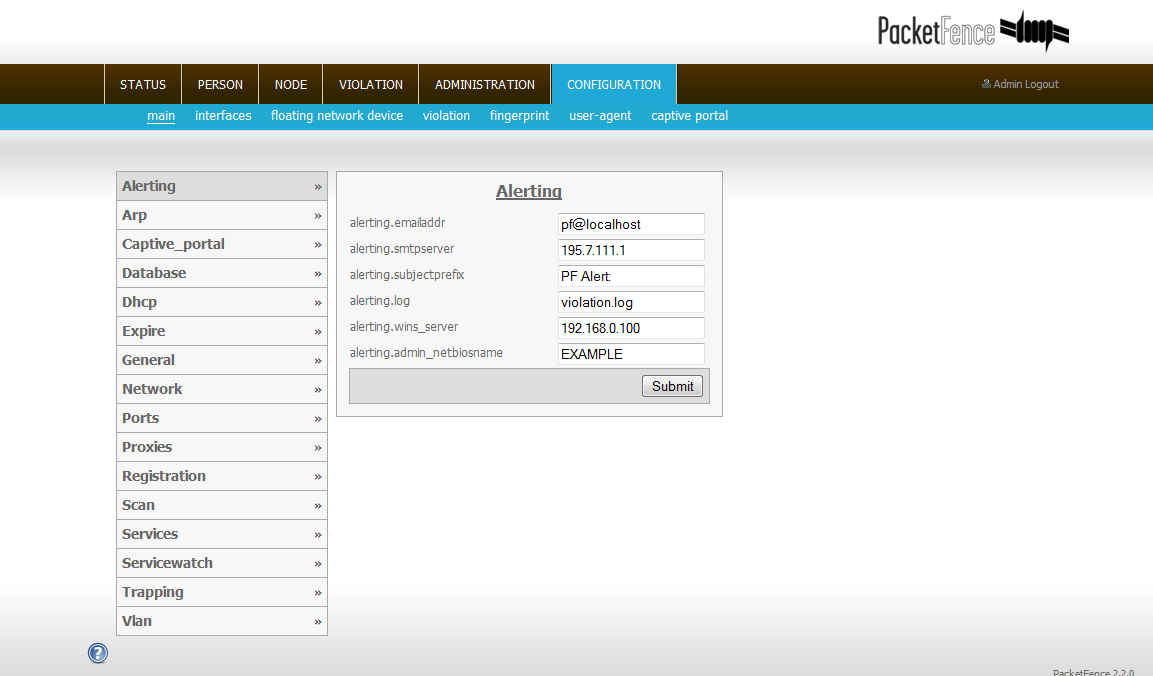Focus the alerting.smtpserver text box
The height and width of the screenshot is (676, 1153).
point(631,250)
